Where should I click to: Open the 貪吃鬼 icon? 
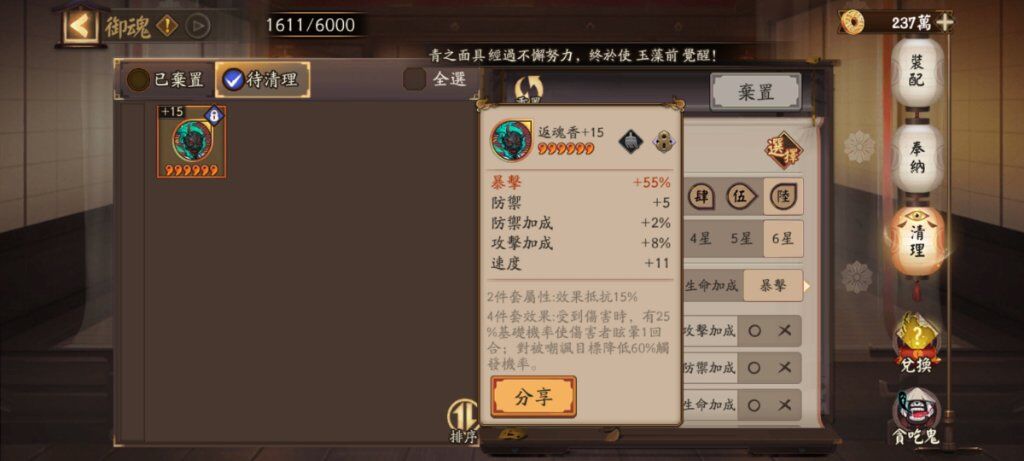[916, 415]
